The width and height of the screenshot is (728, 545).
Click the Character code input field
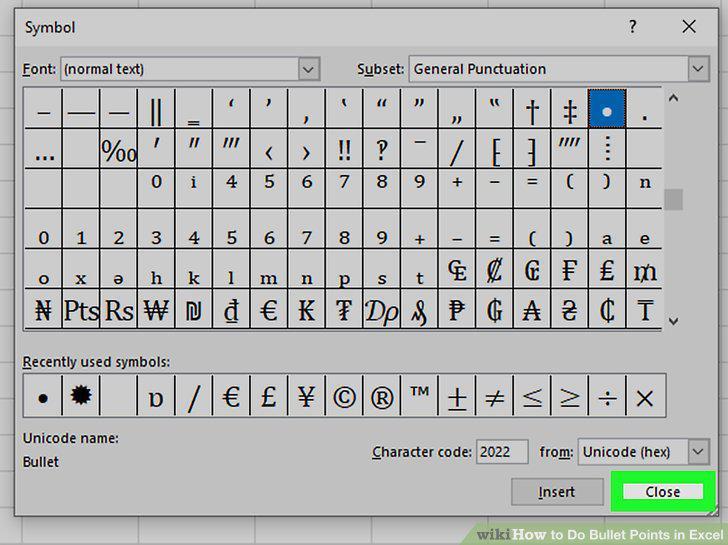pyautogui.click(x=502, y=452)
